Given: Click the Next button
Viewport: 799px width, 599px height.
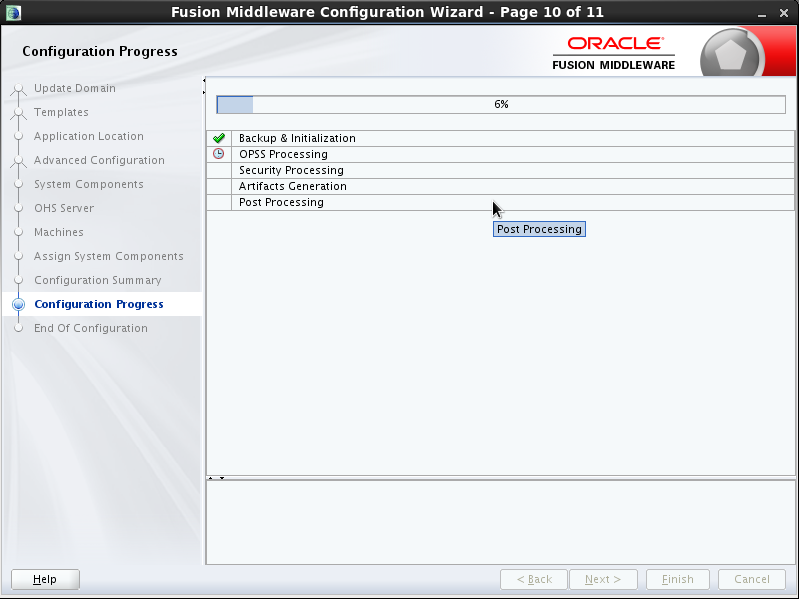Looking at the screenshot, I should (603, 579).
